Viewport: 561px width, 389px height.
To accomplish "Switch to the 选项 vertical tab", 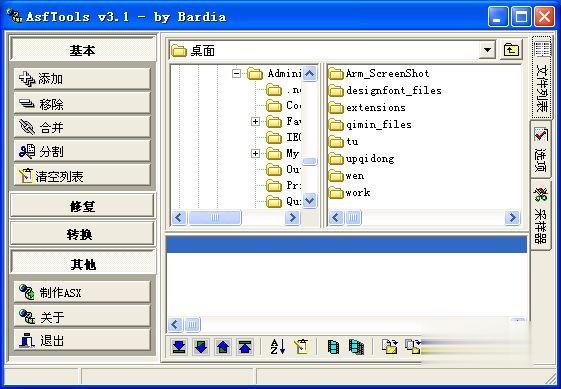I will pos(541,150).
